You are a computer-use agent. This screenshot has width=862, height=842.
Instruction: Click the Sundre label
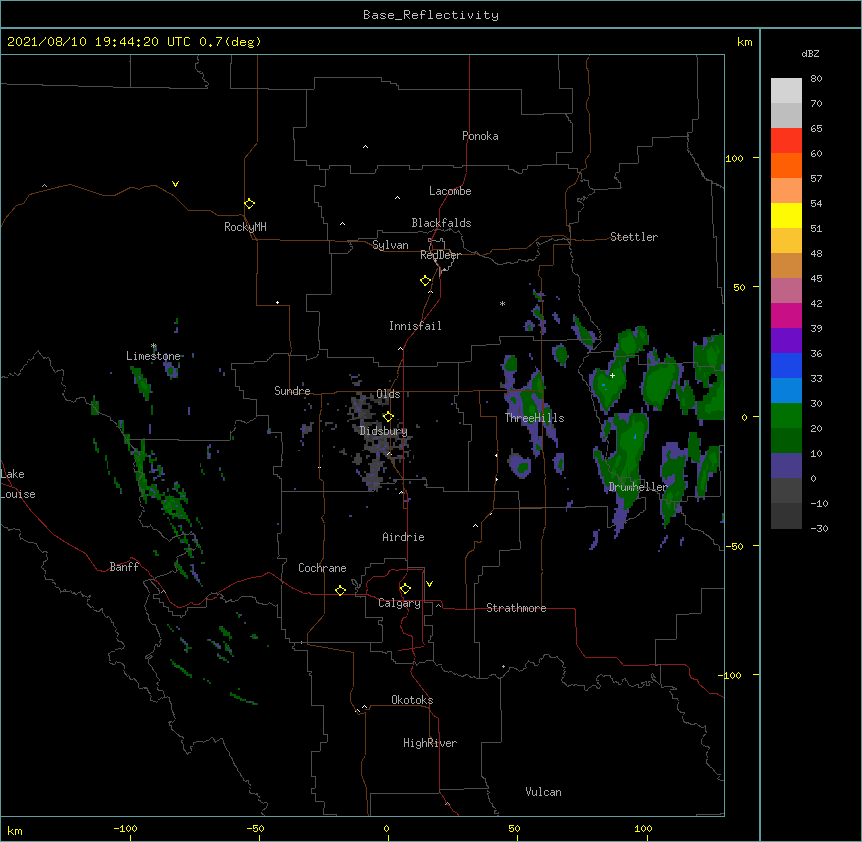292,391
